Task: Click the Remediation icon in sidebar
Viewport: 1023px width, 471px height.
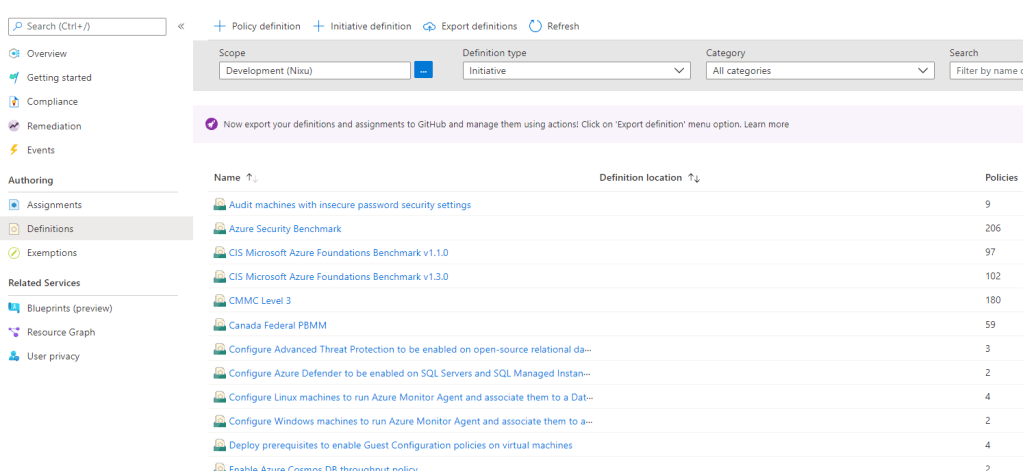Action: coord(14,126)
